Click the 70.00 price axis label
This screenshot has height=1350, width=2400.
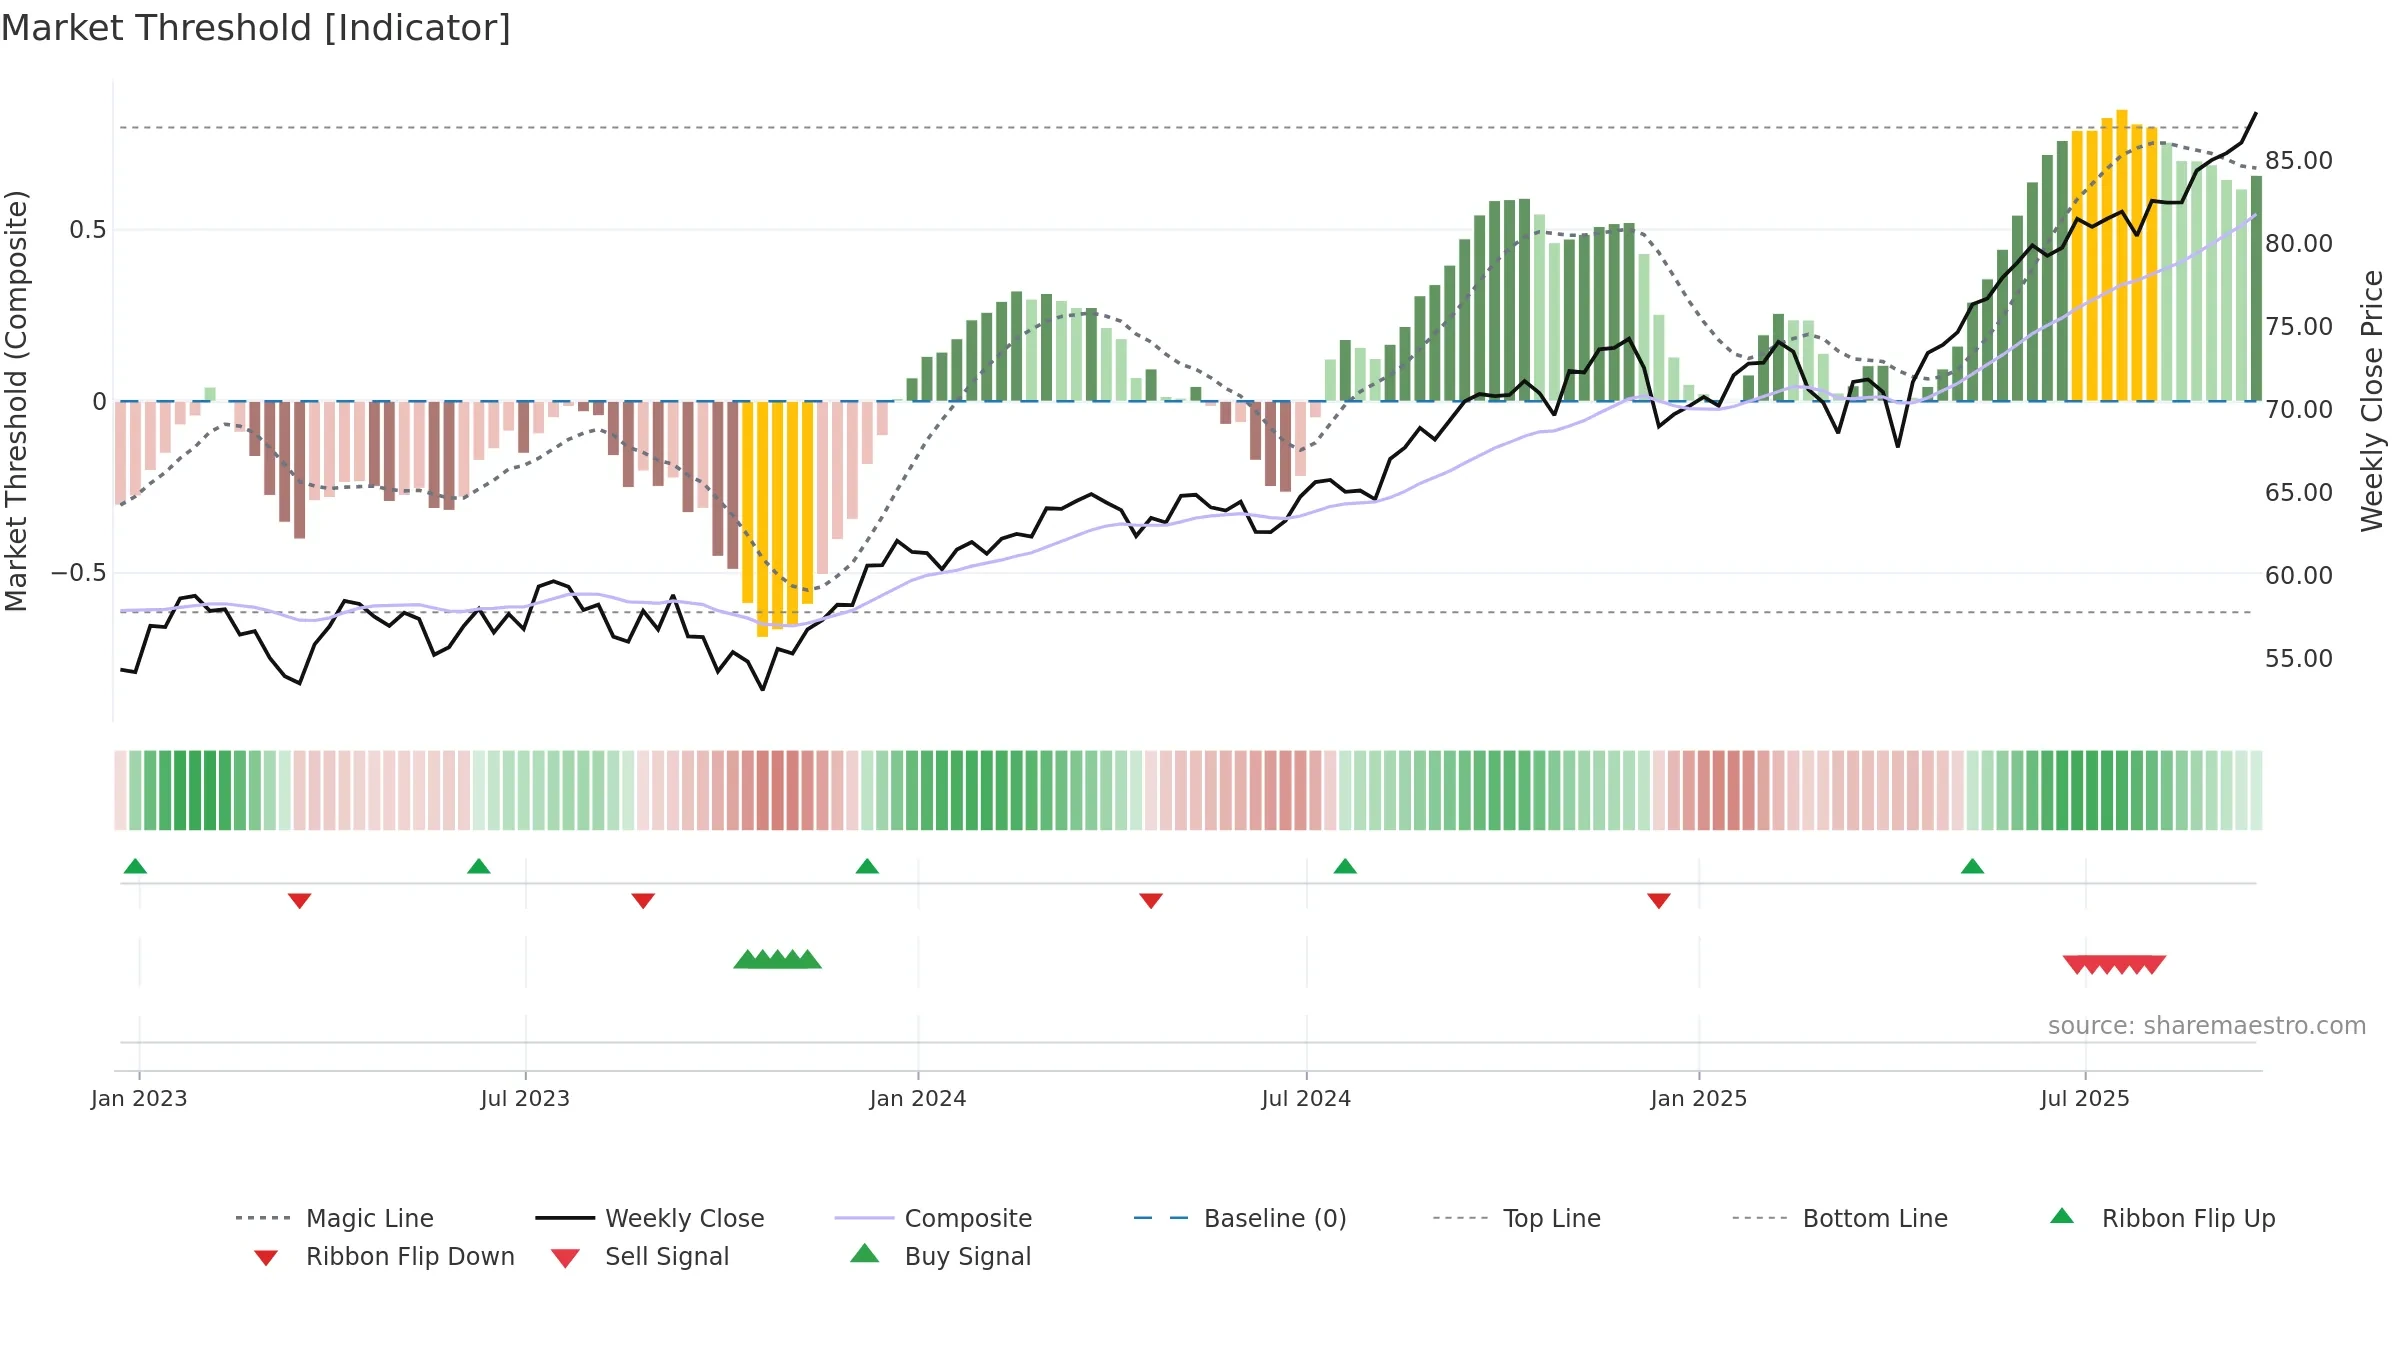(x=2299, y=409)
